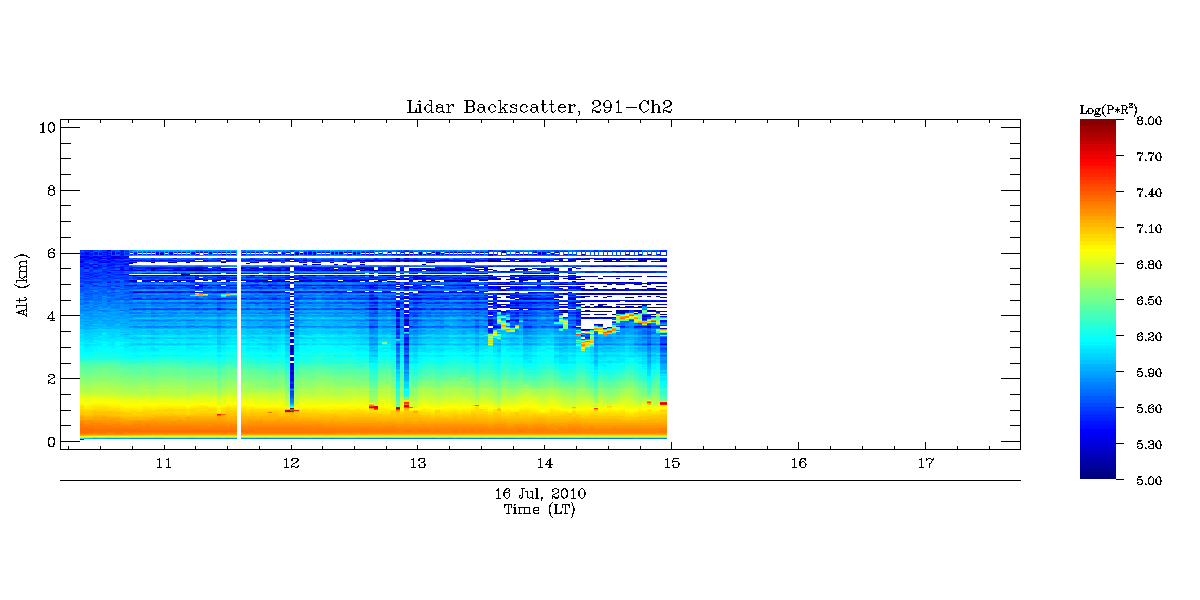Image resolution: width=1200 pixels, height=600 pixels.
Task: Click the y-axis tick label '4'
Action: (x=49, y=316)
